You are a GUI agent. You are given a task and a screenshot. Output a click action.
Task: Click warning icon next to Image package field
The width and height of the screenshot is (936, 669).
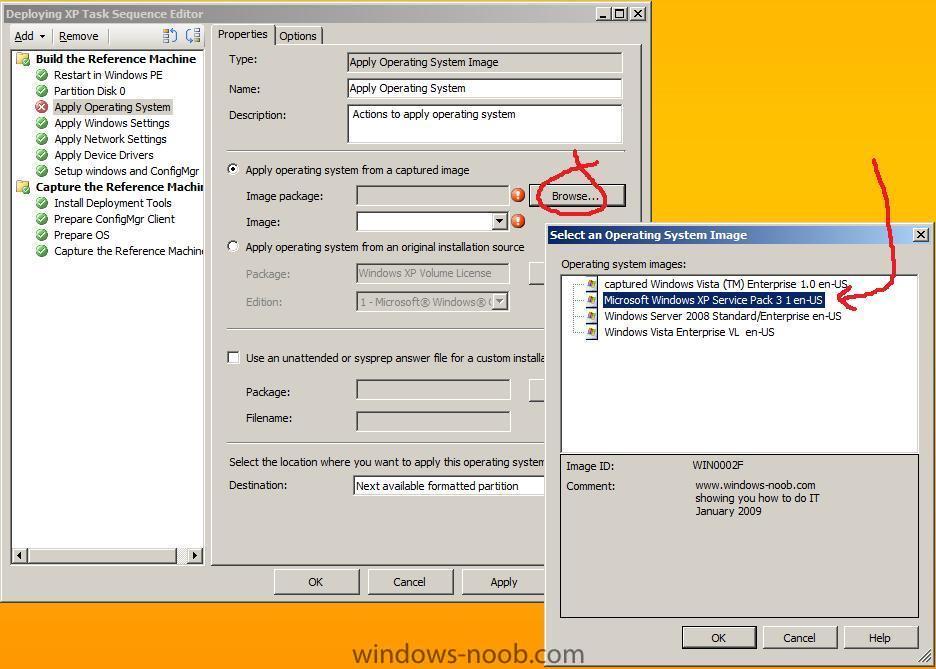pyautogui.click(x=518, y=195)
